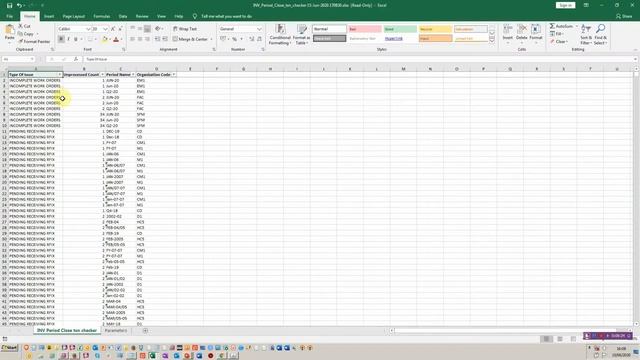
Task: Insert cells using the Insert button
Action: pos(507,33)
